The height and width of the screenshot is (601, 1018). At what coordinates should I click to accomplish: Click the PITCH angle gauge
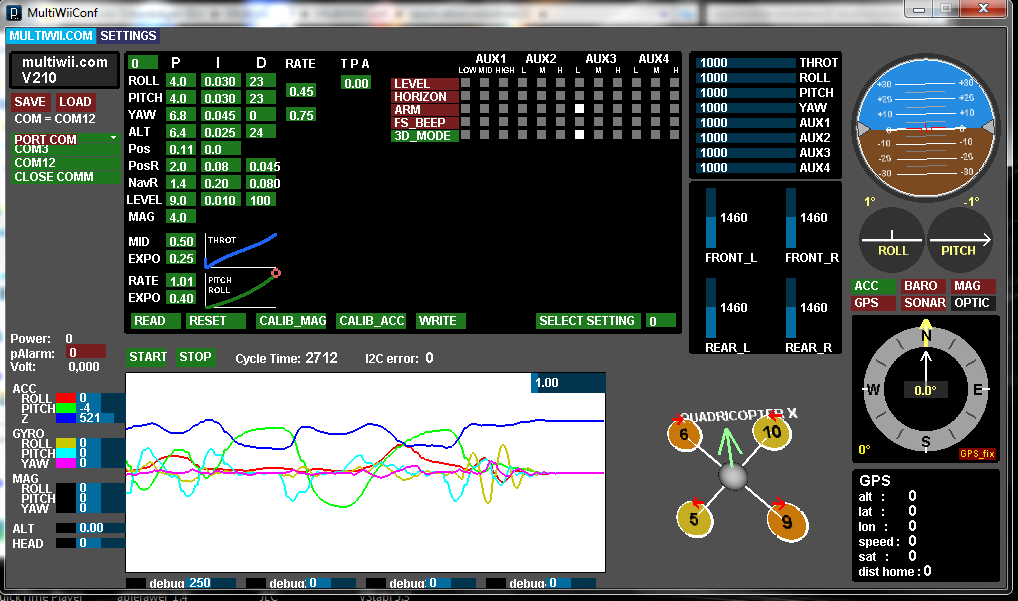tap(958, 240)
